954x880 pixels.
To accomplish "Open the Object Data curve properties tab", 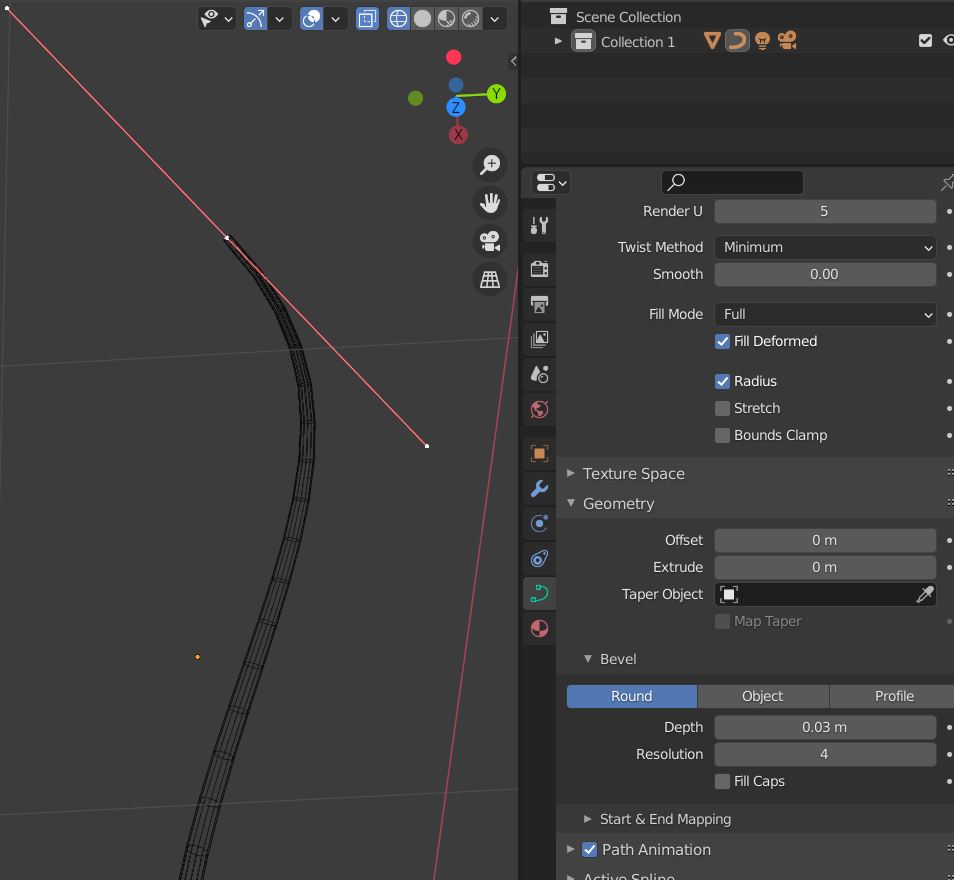I will pos(540,593).
